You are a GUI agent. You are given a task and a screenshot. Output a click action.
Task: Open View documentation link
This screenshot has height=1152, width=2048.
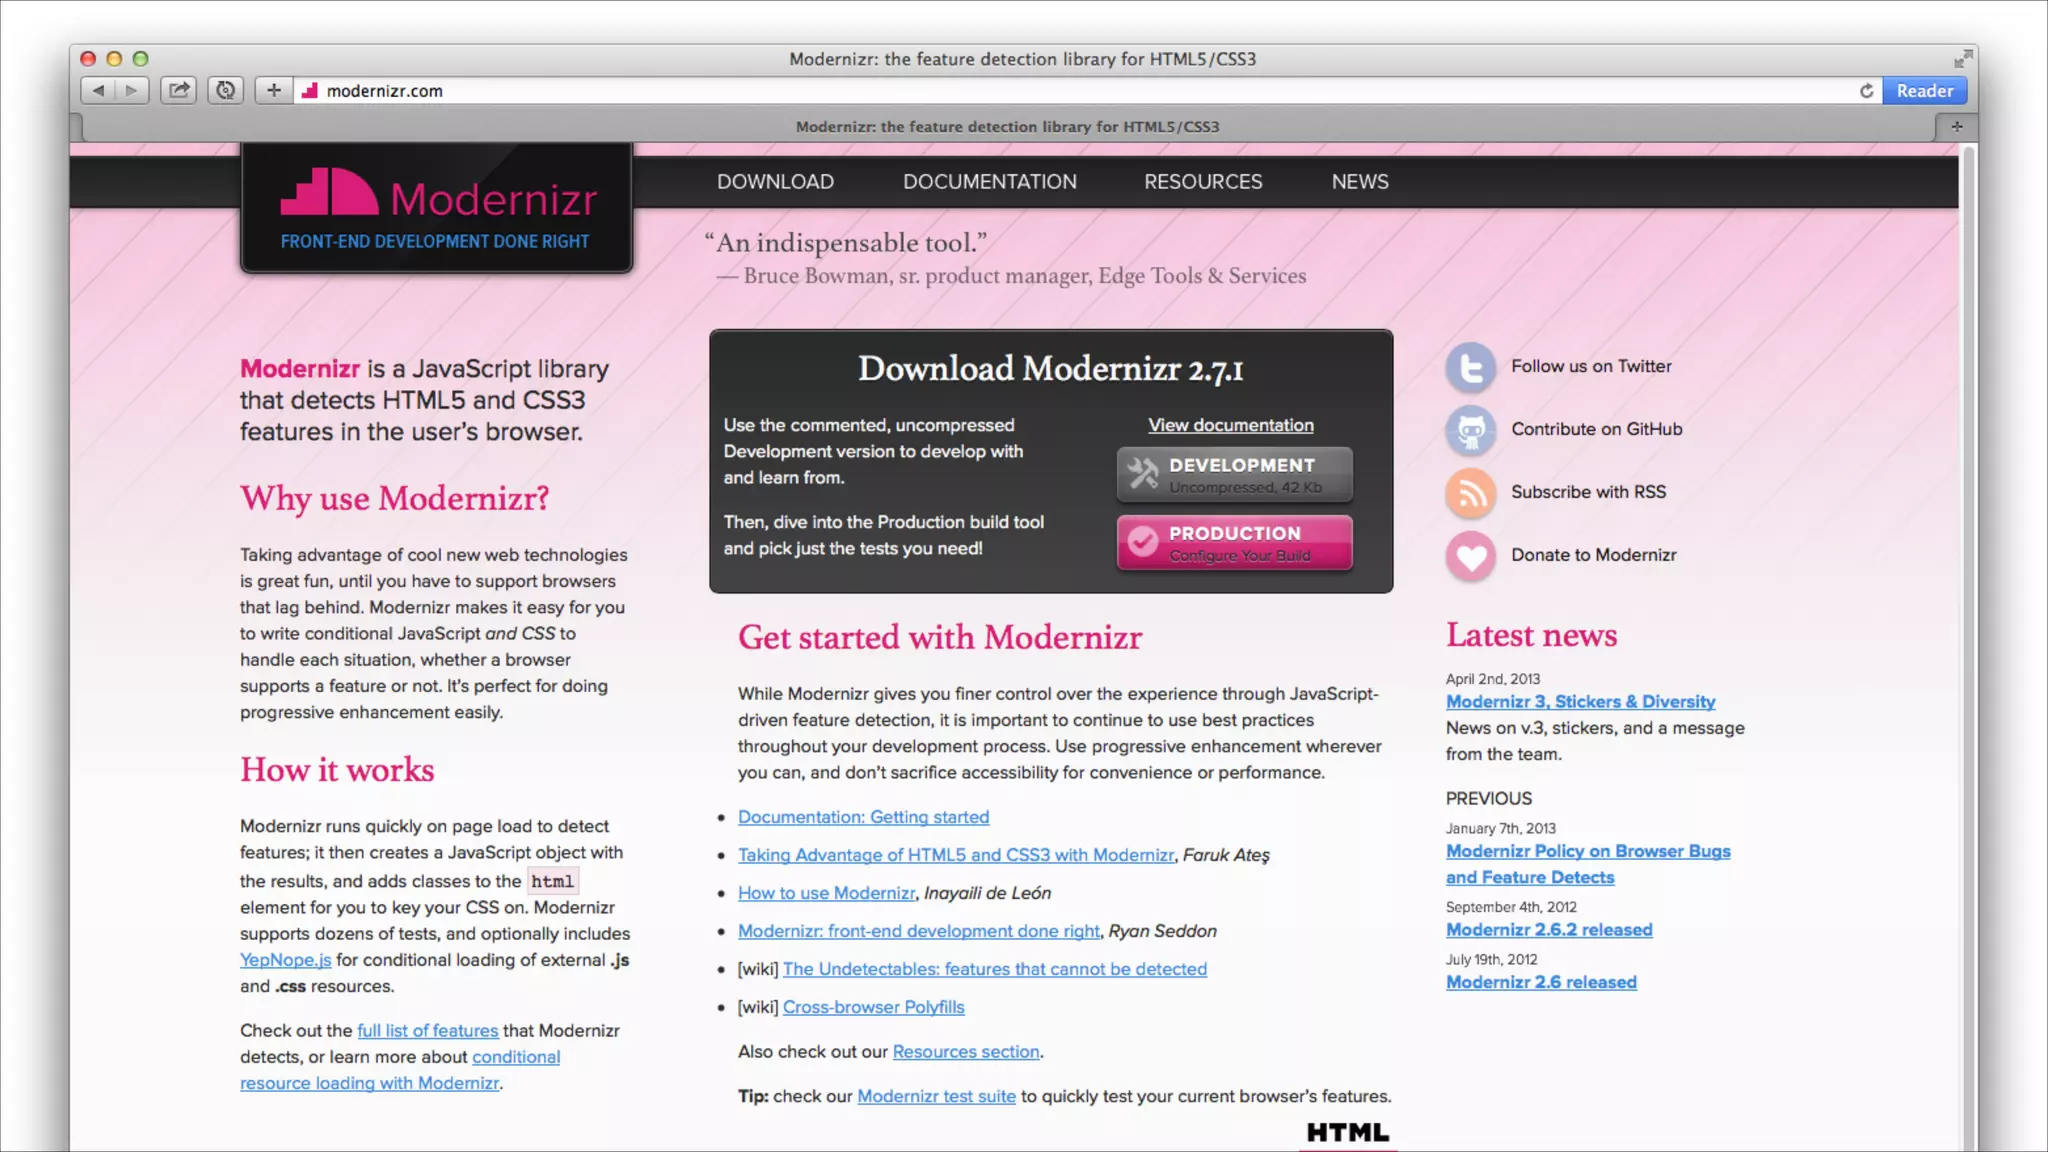click(1230, 425)
